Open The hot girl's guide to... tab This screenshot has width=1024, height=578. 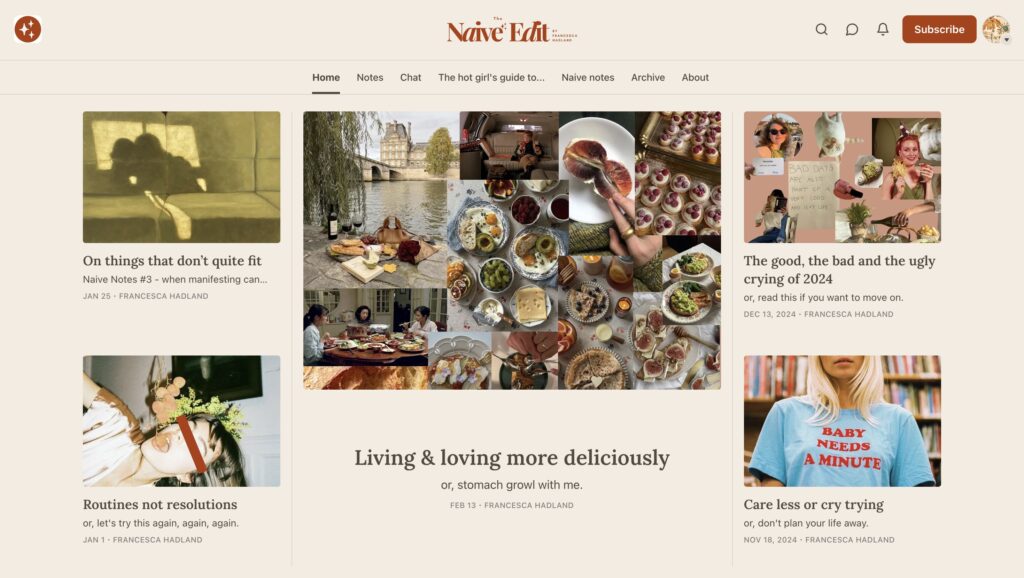(x=491, y=77)
